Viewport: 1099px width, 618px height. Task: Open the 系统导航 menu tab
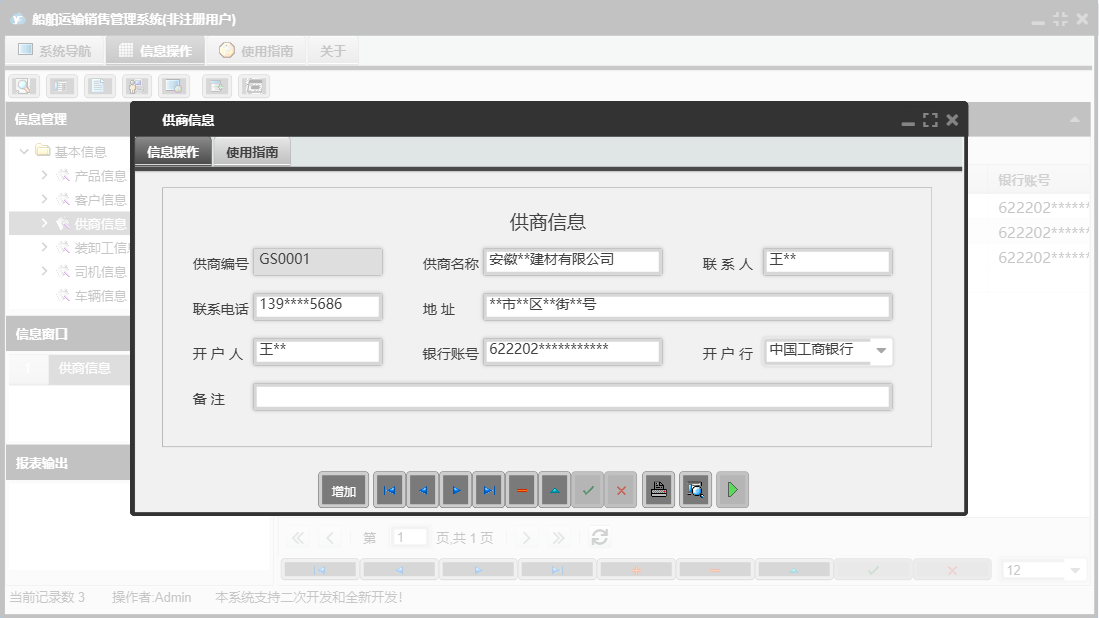(54, 49)
